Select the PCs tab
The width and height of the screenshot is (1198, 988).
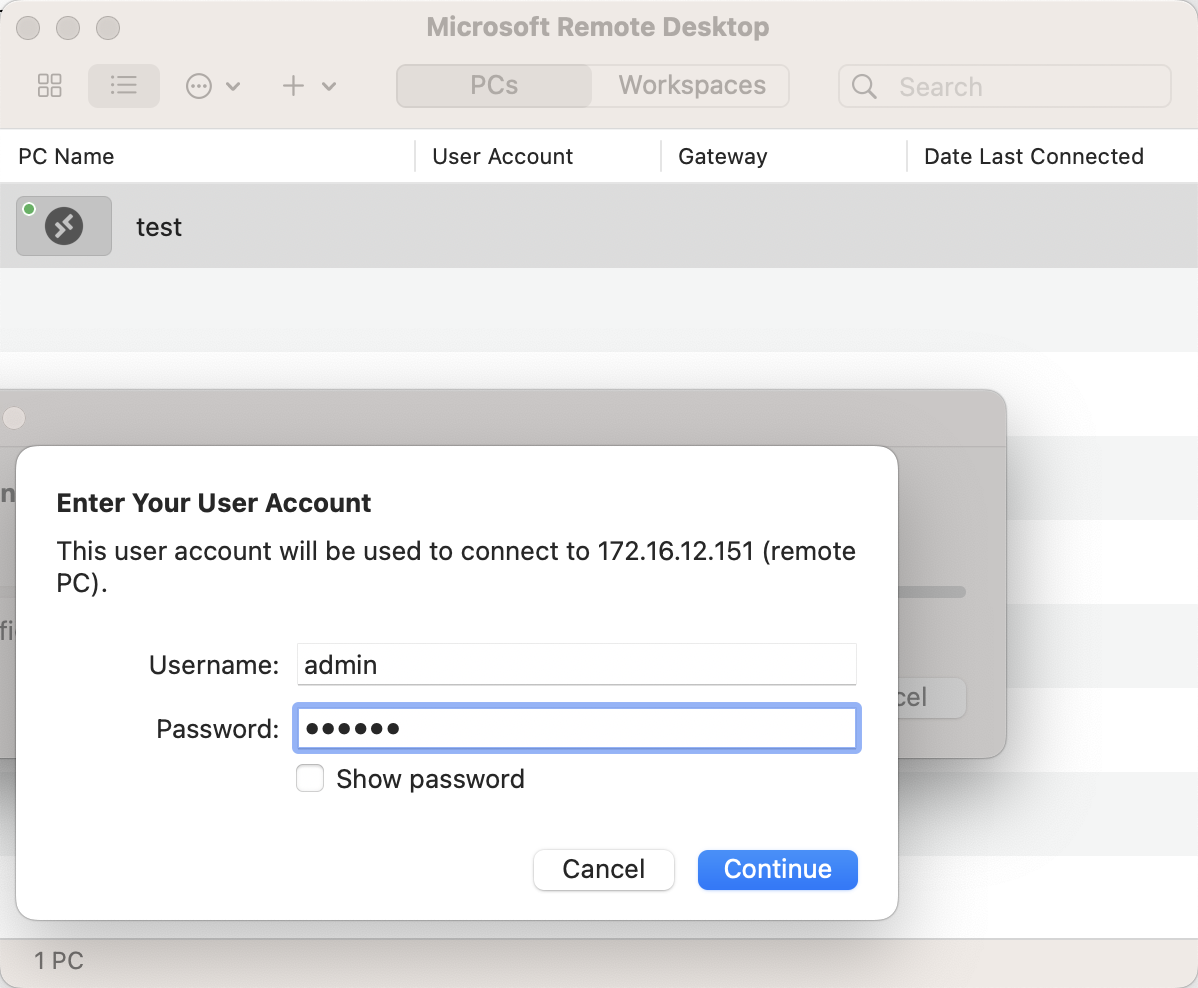(x=494, y=86)
